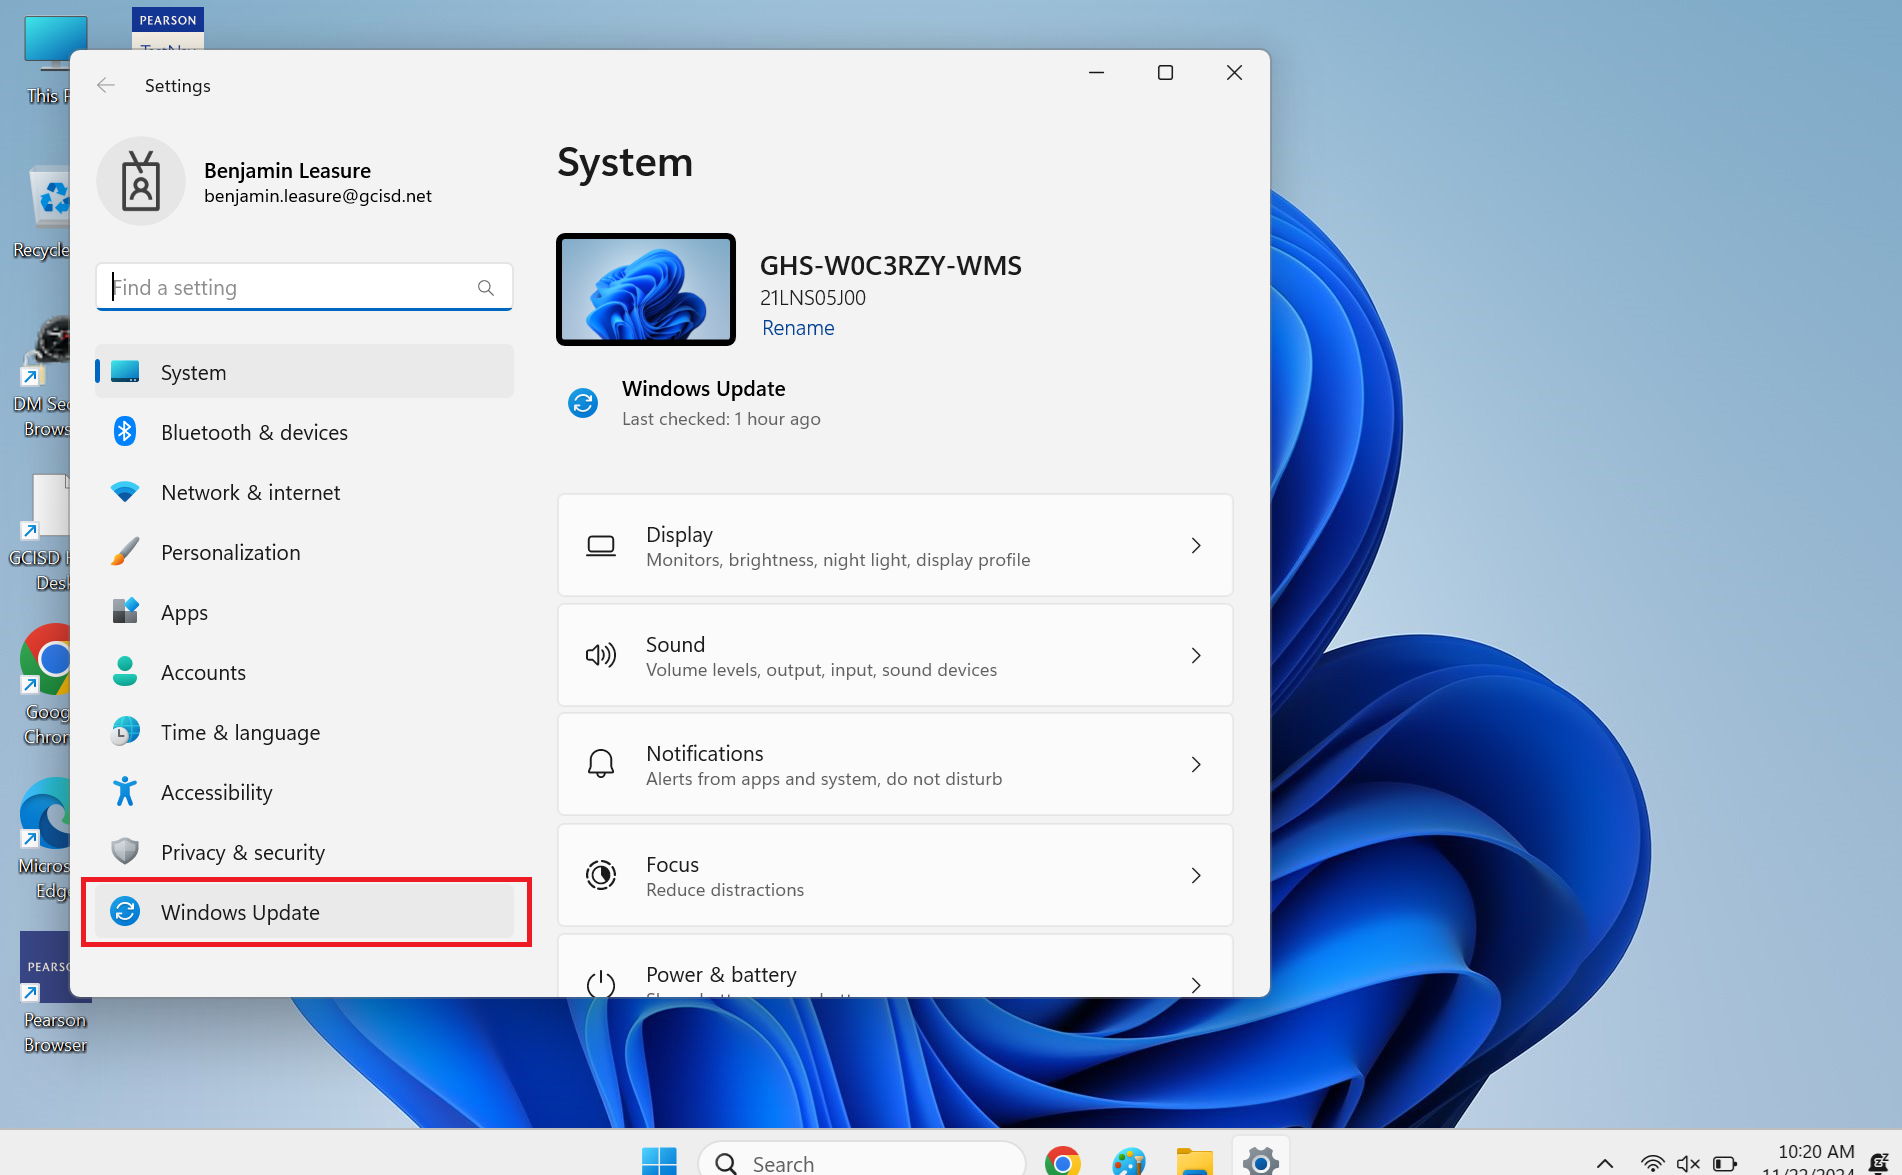1902x1175 pixels.
Task: Click the Time & language globe icon
Action: tap(125, 732)
